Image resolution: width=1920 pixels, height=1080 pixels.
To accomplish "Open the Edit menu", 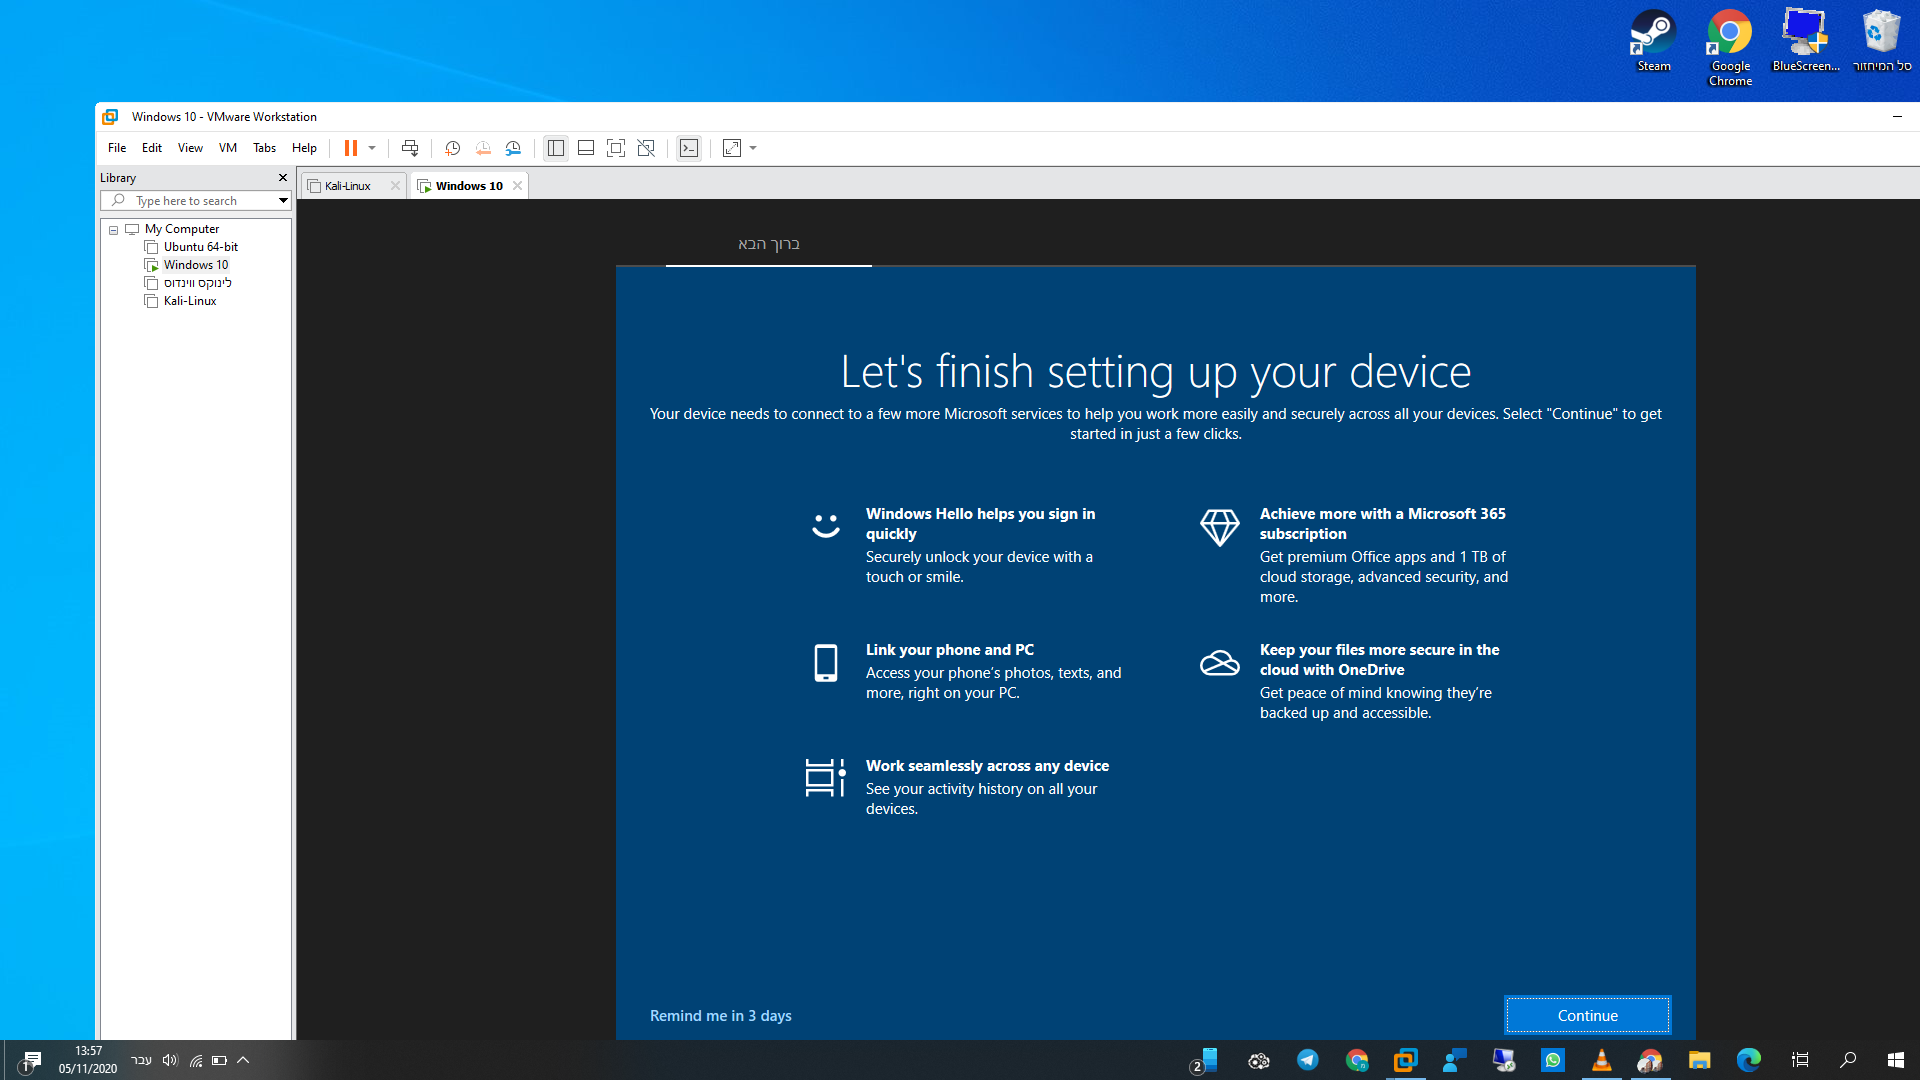I will tap(152, 148).
